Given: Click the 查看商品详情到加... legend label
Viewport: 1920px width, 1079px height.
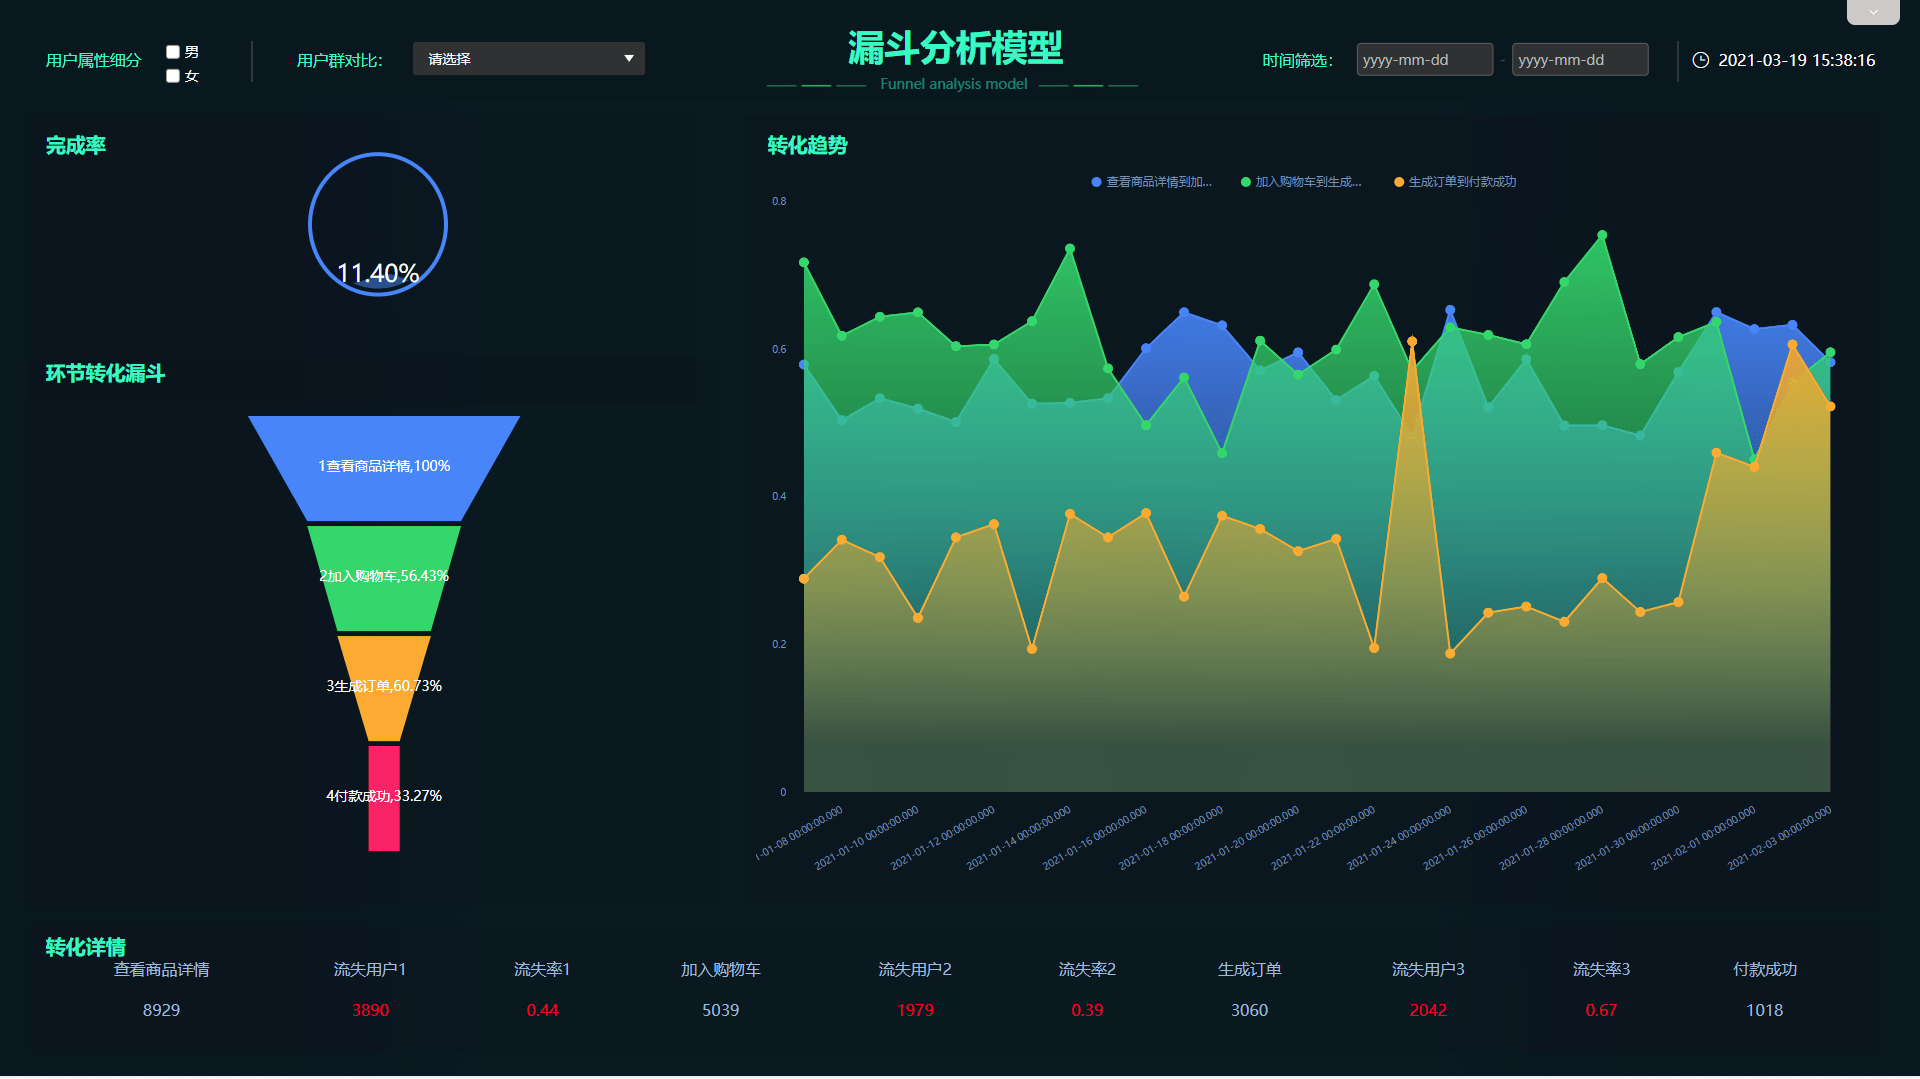Looking at the screenshot, I should point(1158,182).
